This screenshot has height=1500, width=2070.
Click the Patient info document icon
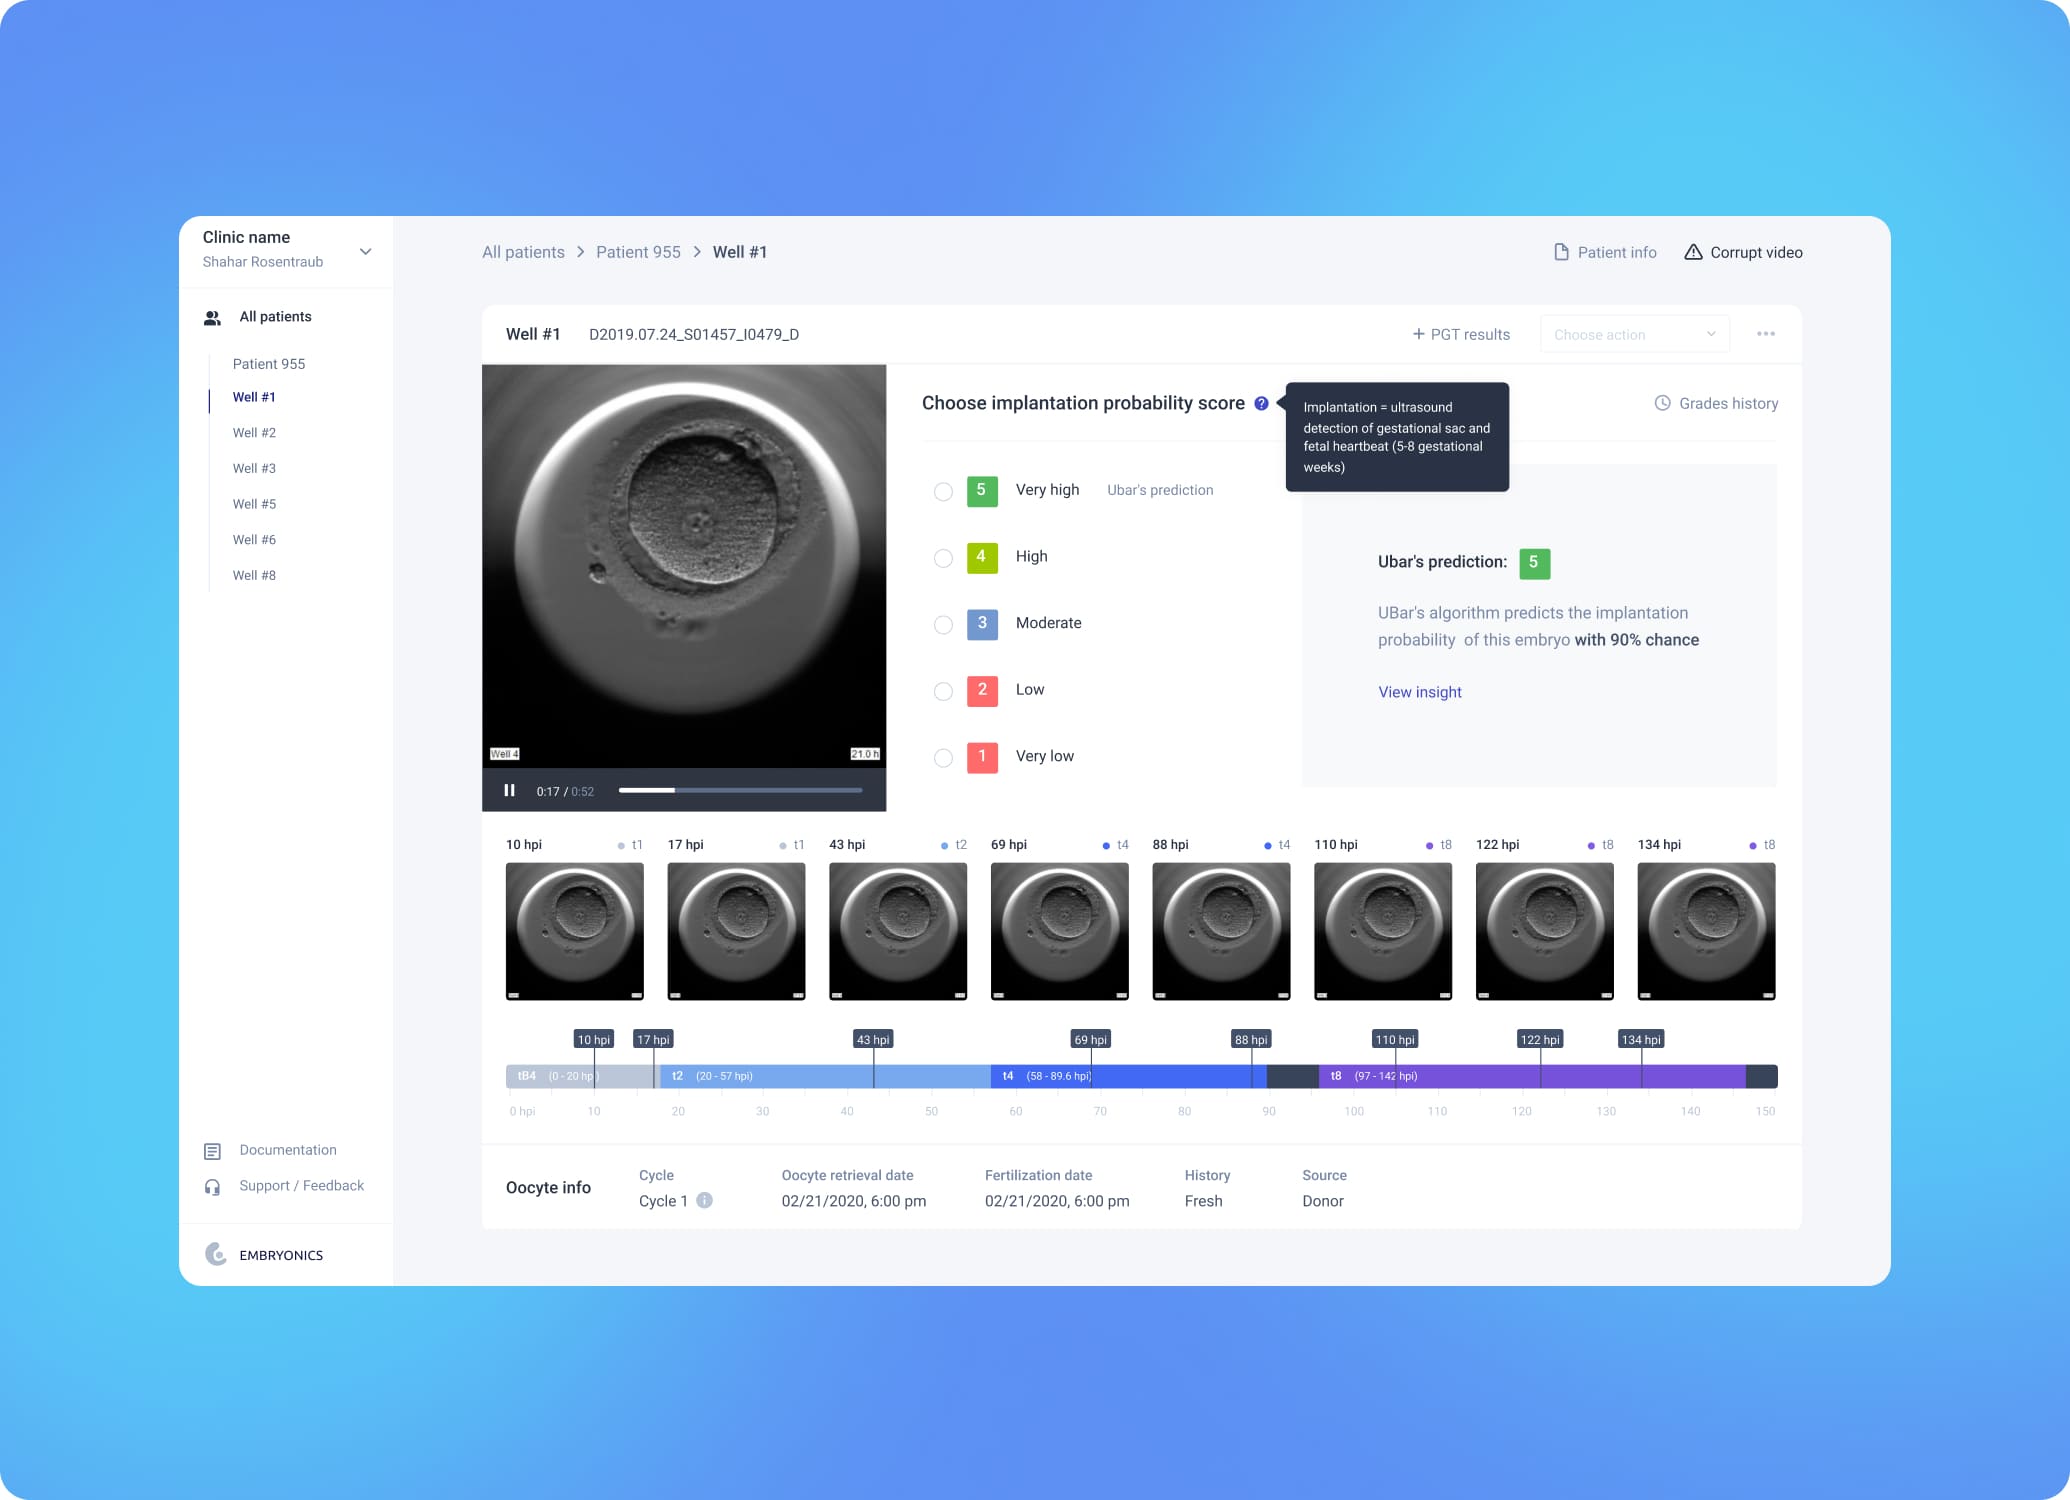click(x=1561, y=252)
